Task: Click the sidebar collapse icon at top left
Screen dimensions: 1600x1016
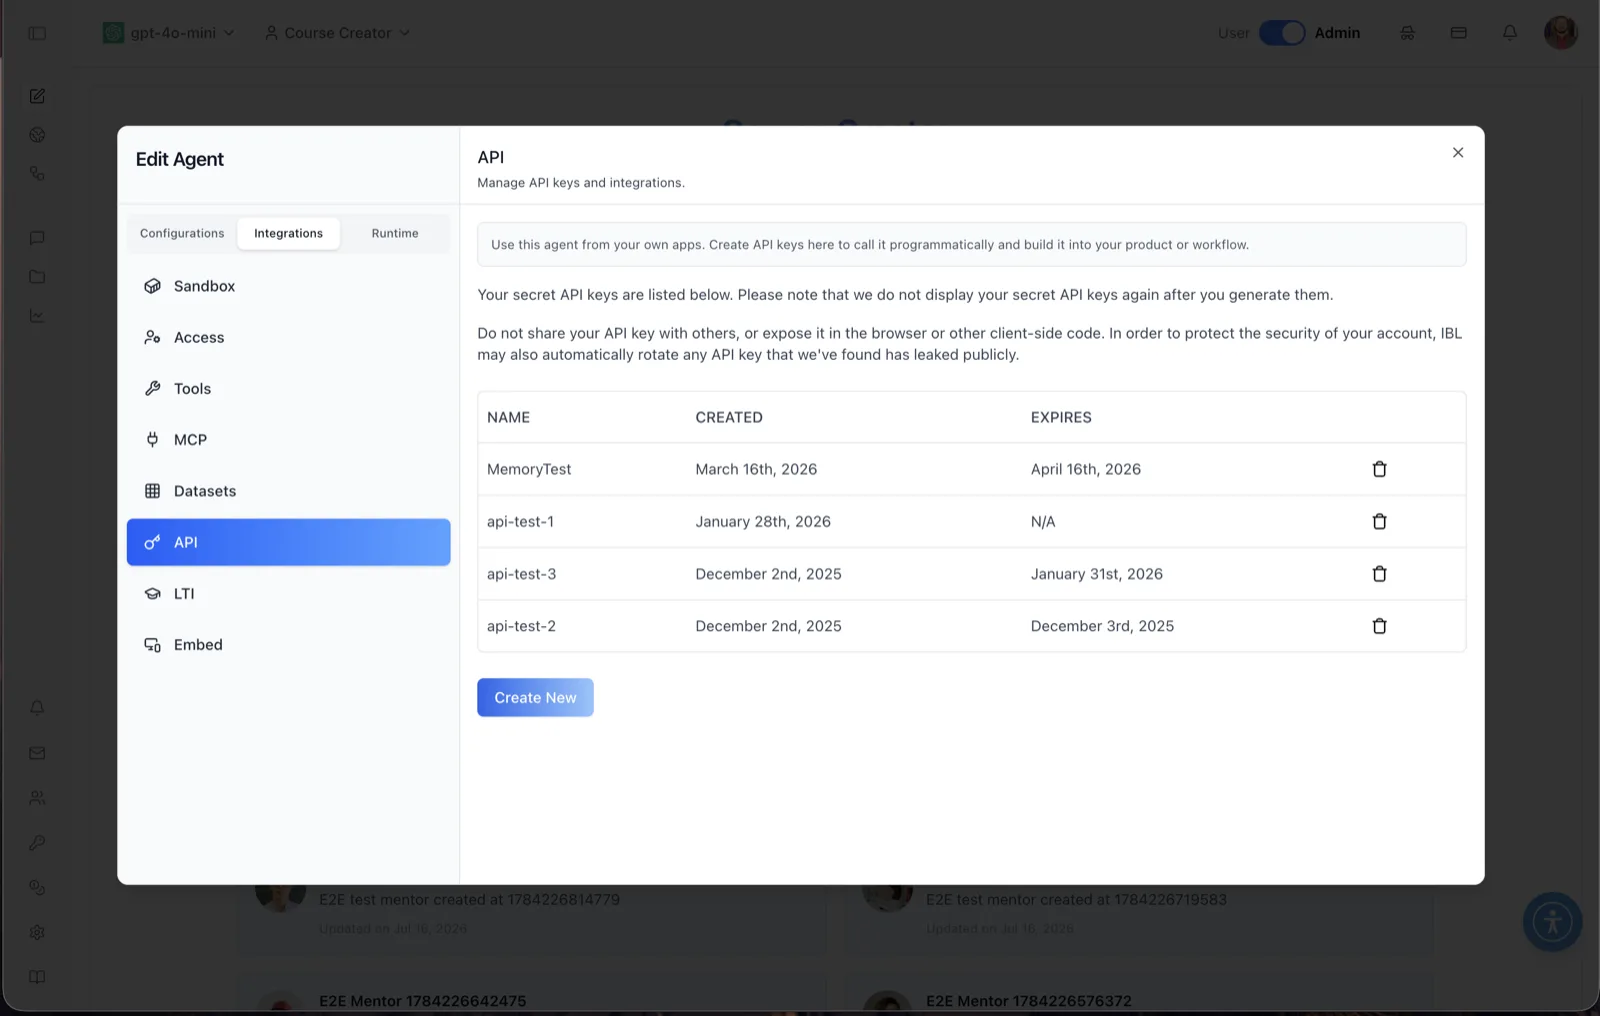Action: [x=37, y=33]
